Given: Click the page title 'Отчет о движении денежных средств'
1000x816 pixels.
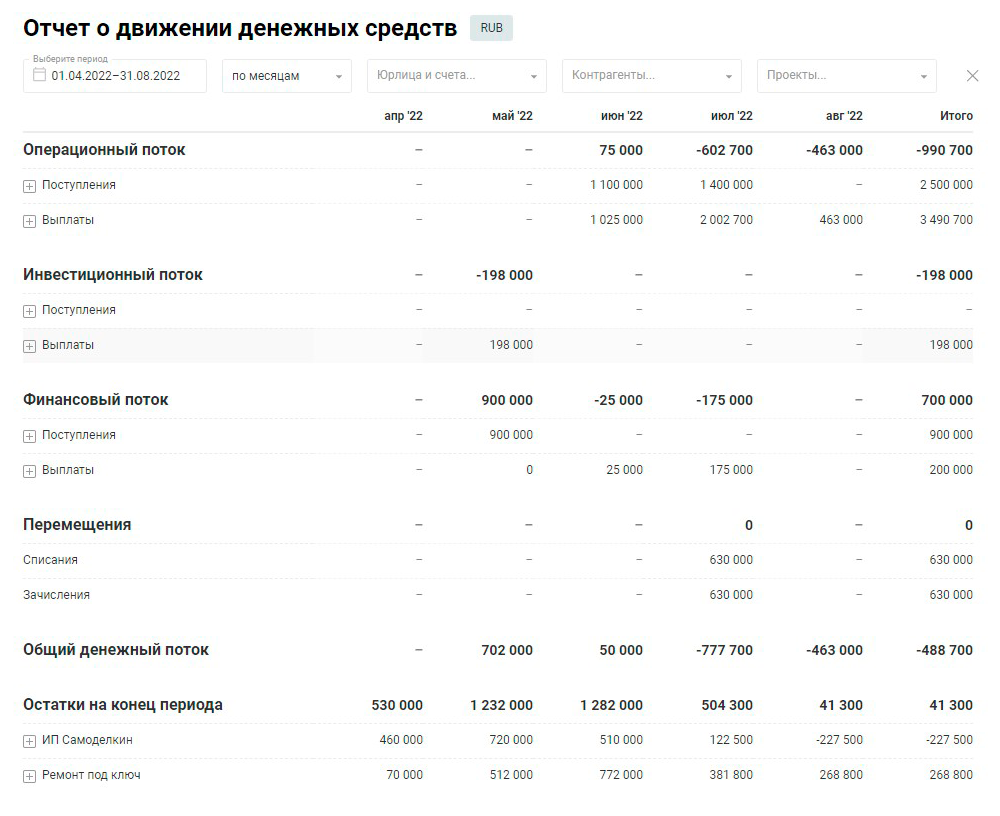Looking at the screenshot, I should (x=240, y=29).
